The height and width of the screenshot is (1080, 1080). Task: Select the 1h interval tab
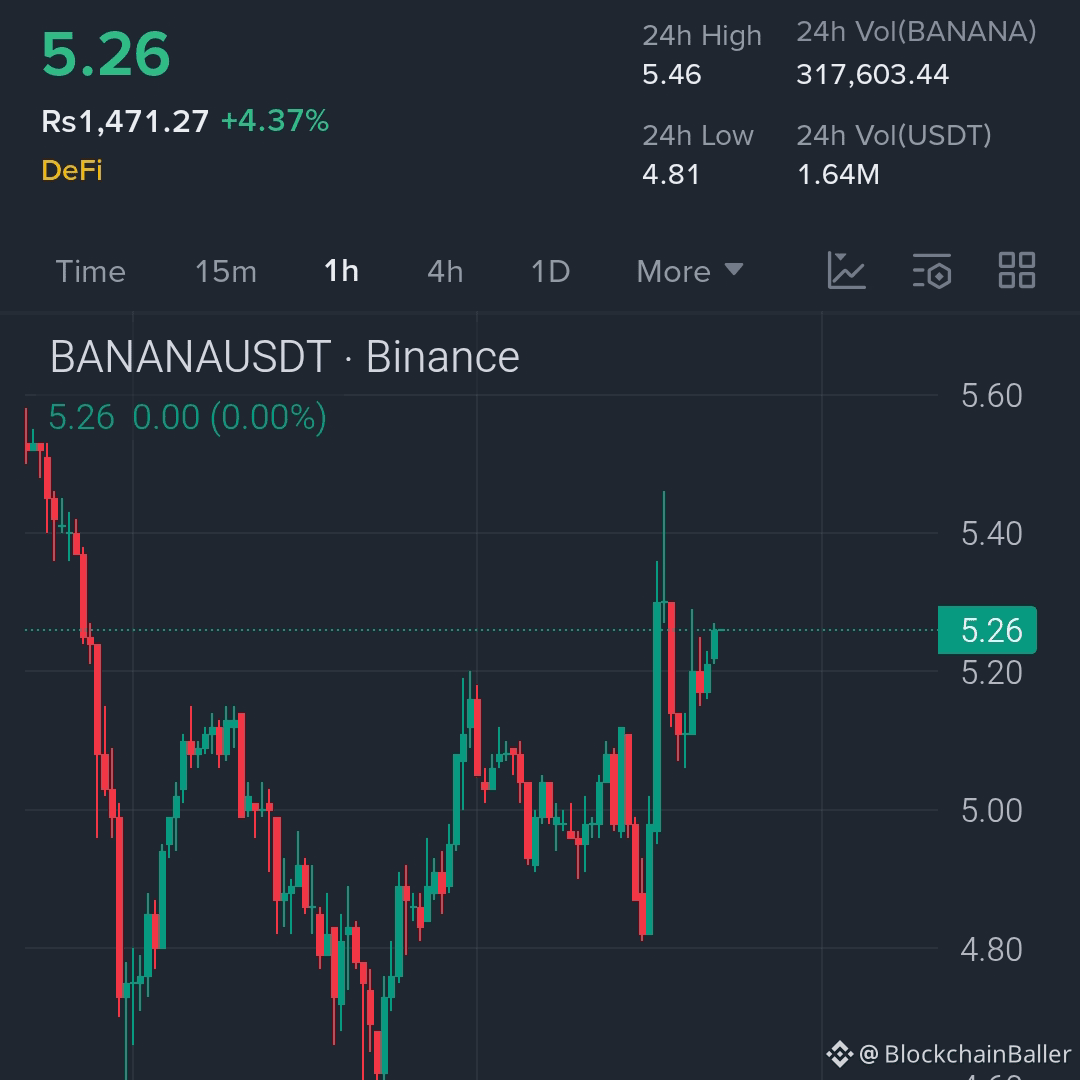(x=341, y=272)
